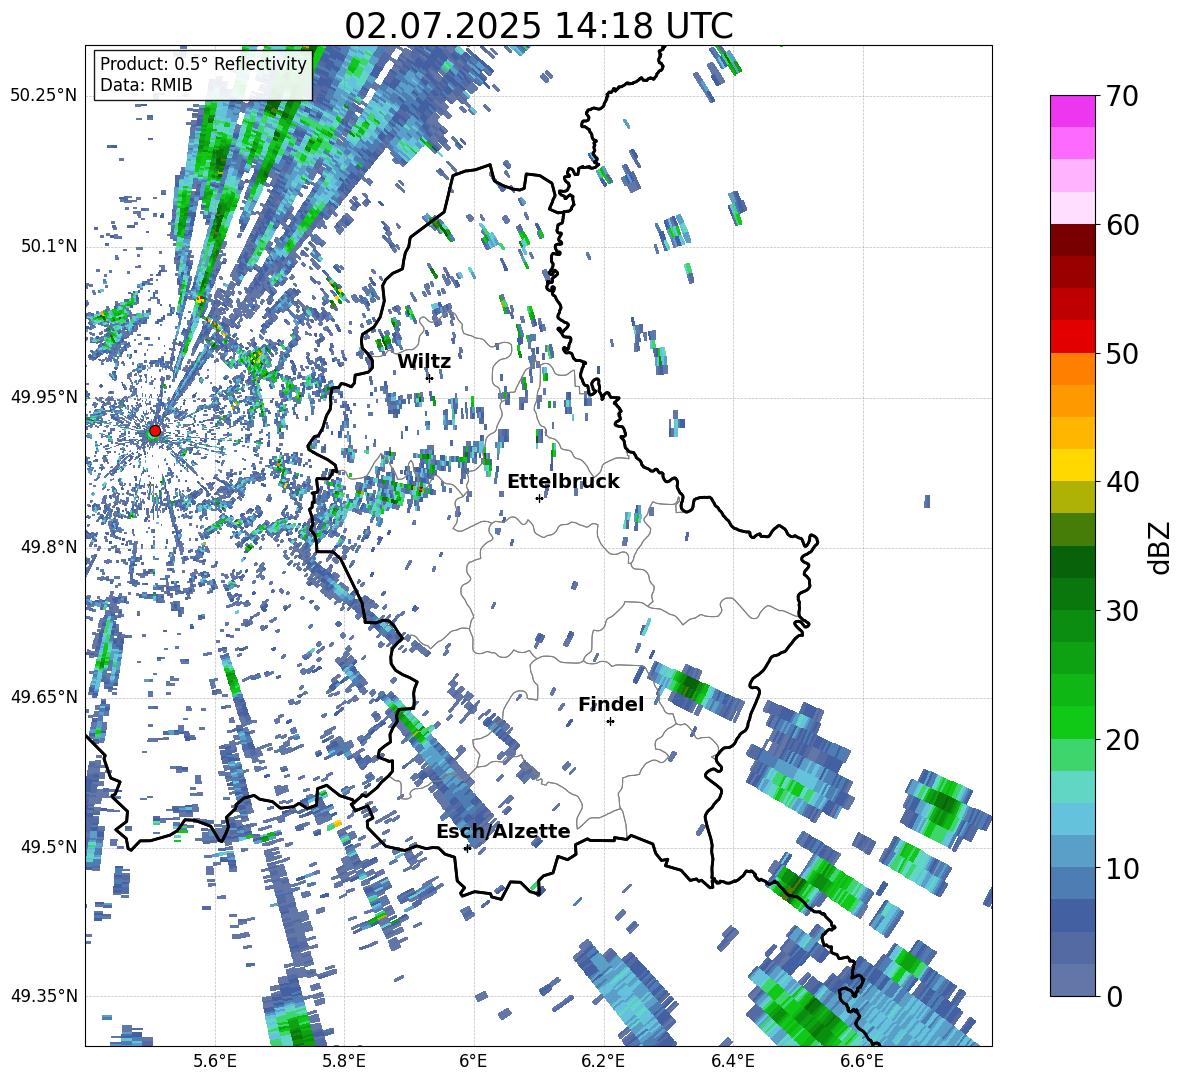
Task: Click the 50 tick on colorbar
Action: 1122,353
